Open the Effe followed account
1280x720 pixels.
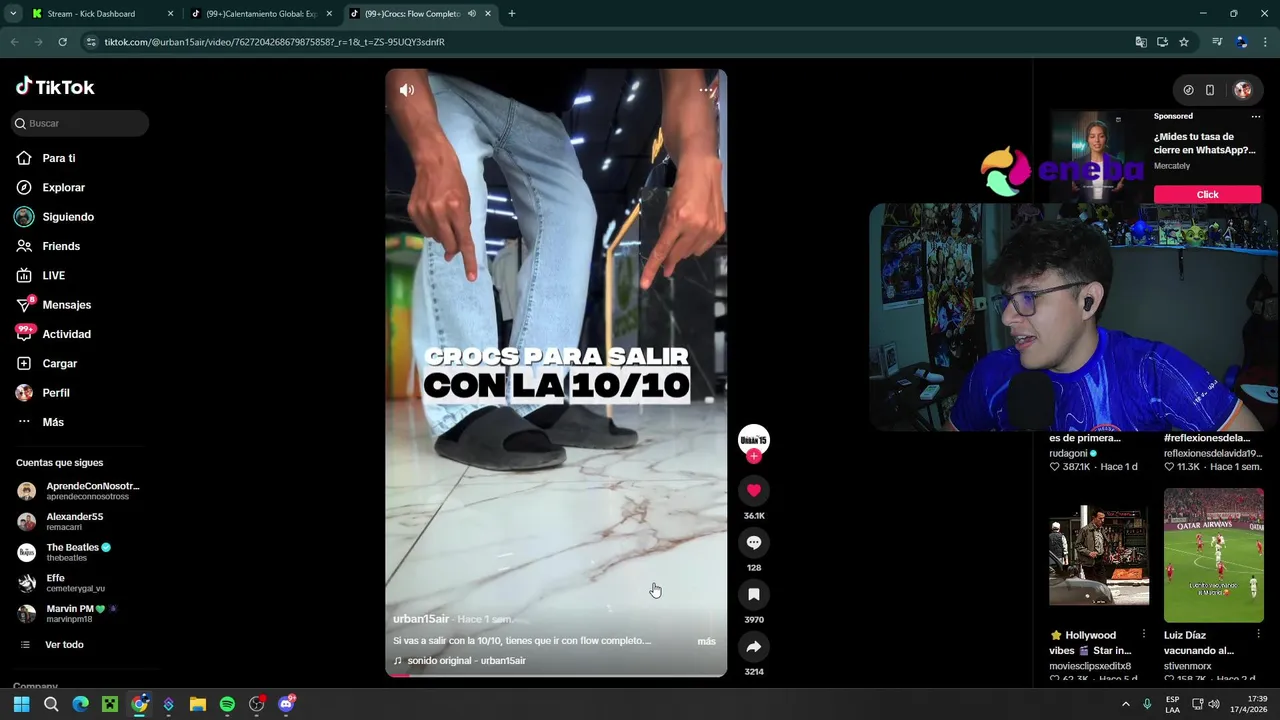[x=80, y=583]
